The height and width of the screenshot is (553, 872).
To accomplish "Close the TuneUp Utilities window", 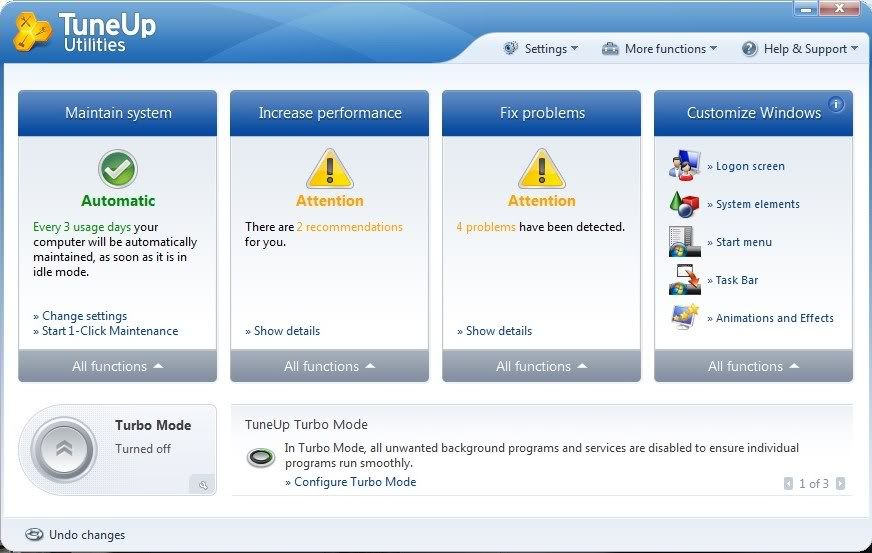I will click(839, 8).
